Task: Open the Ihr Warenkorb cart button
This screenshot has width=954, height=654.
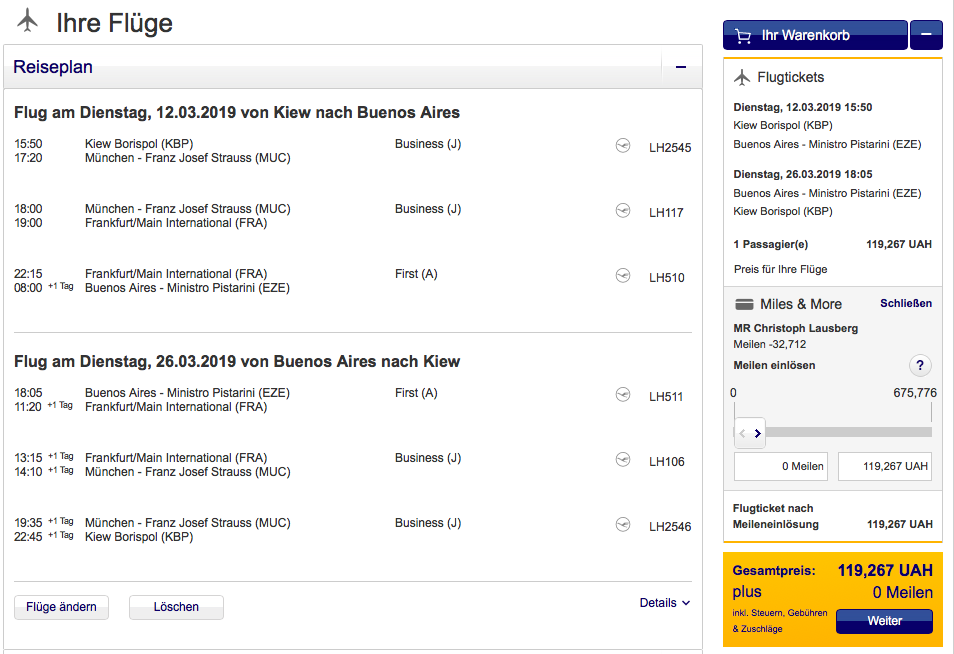Action: [814, 35]
